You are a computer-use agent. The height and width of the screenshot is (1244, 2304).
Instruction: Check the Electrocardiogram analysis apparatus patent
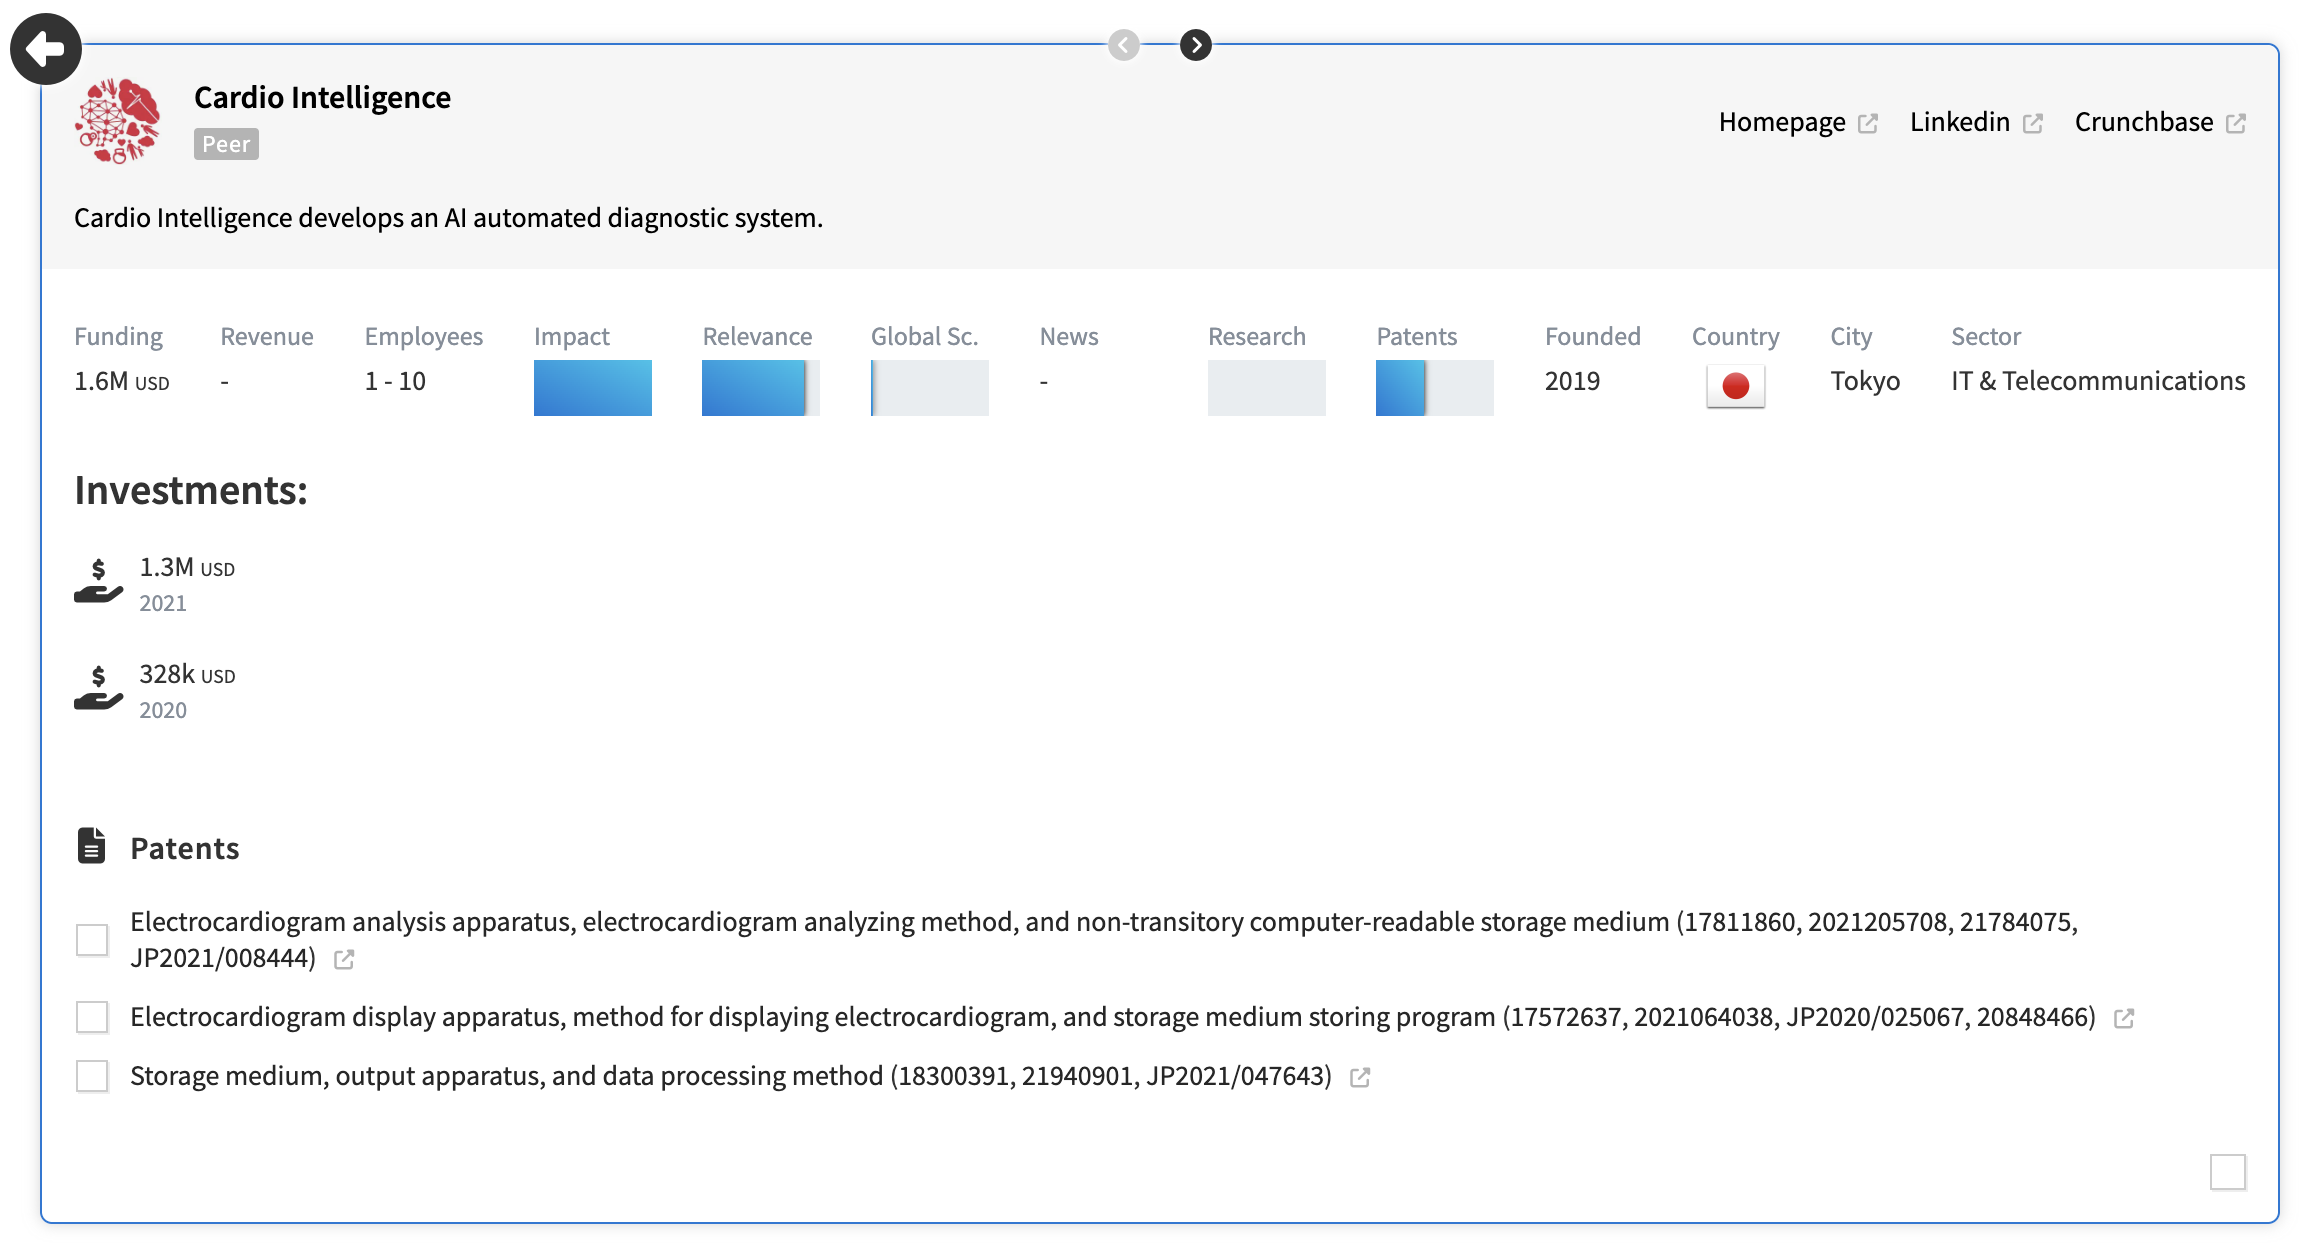point(92,940)
